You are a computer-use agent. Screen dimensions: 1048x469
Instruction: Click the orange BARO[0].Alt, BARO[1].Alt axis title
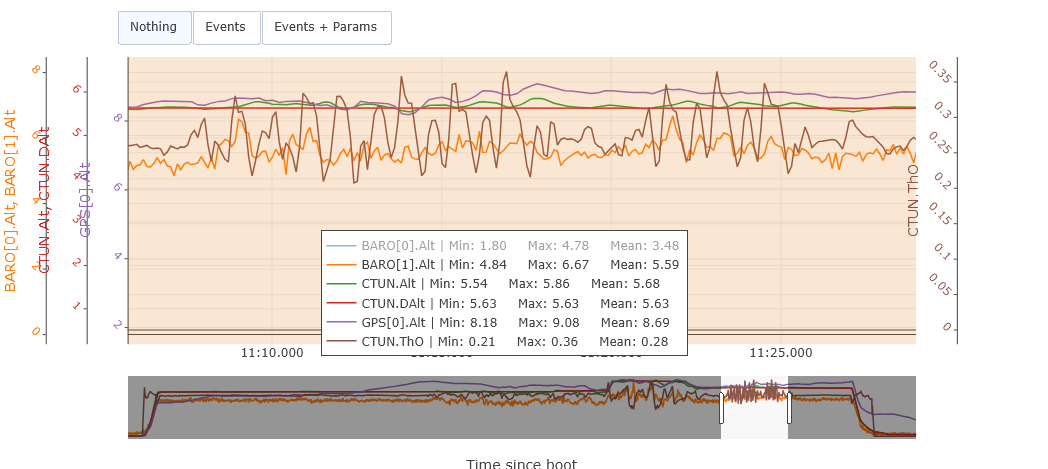(x=11, y=200)
